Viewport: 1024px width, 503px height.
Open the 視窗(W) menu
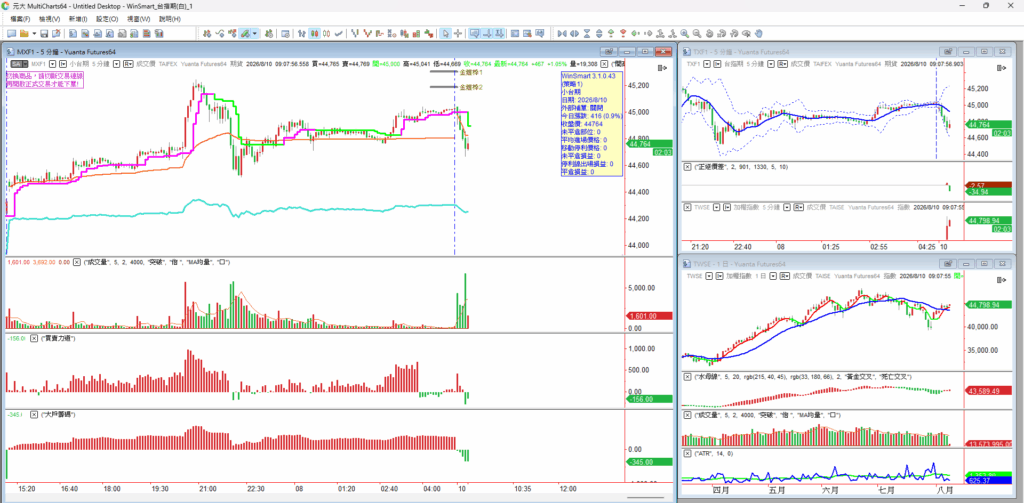[x=138, y=19]
